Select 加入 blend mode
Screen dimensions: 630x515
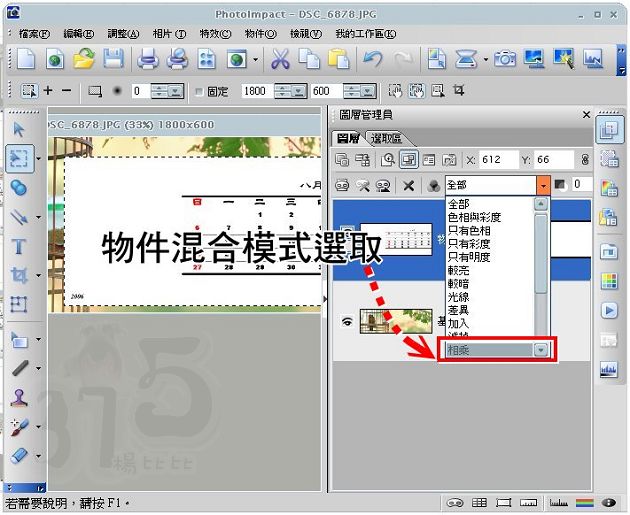[x=458, y=323]
